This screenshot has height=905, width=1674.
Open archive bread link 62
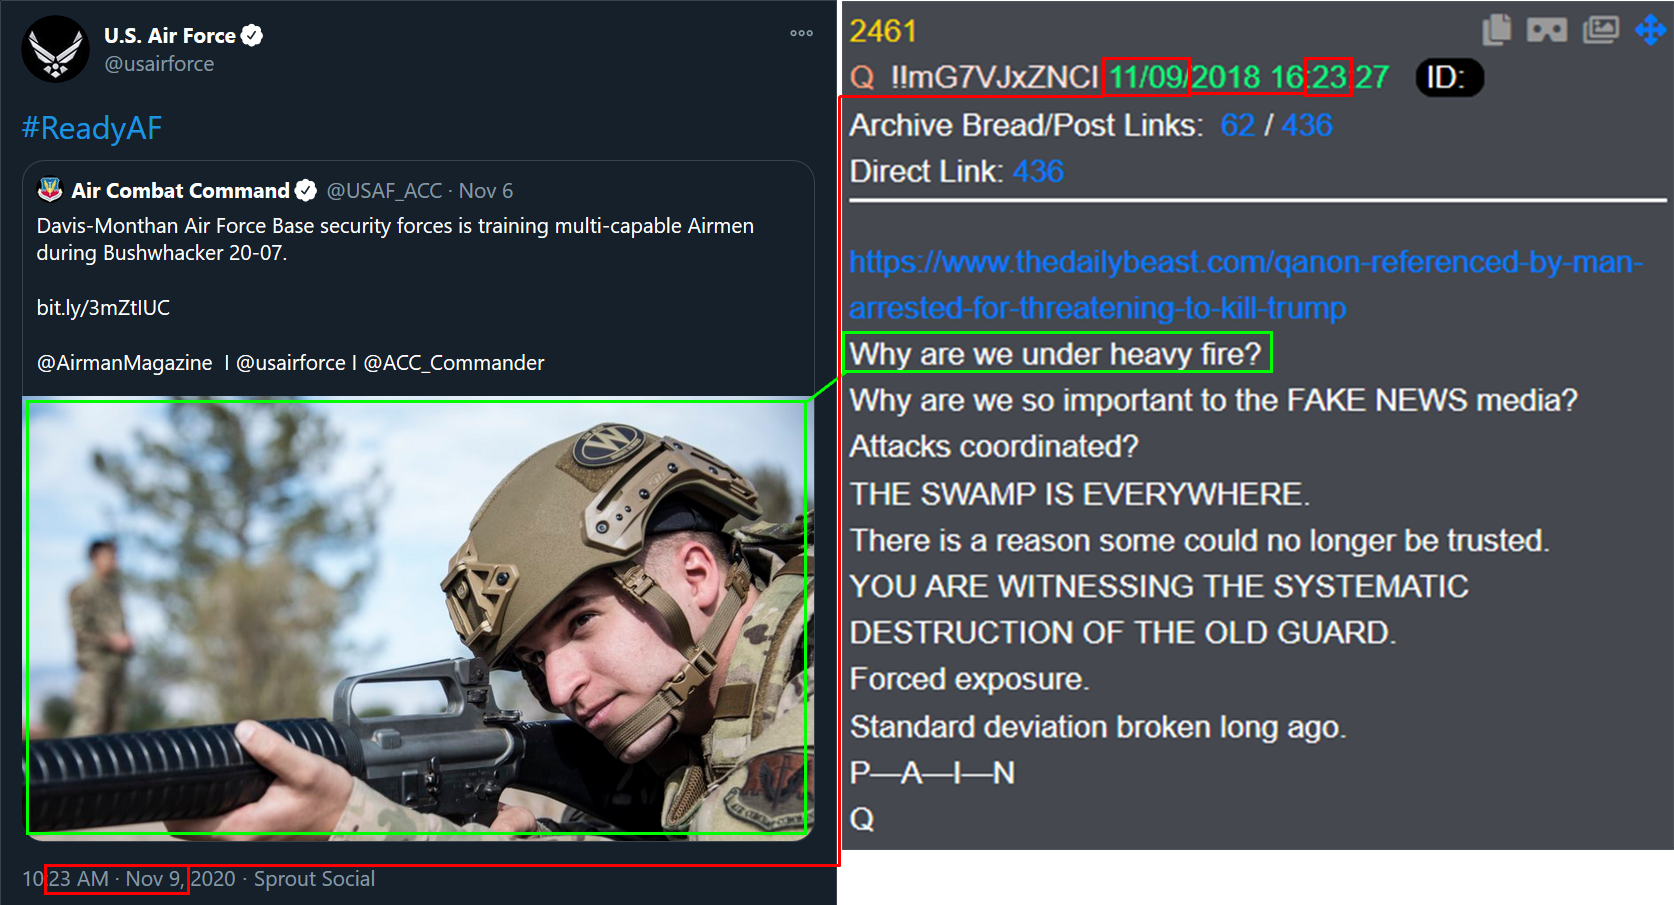[x=1237, y=125]
